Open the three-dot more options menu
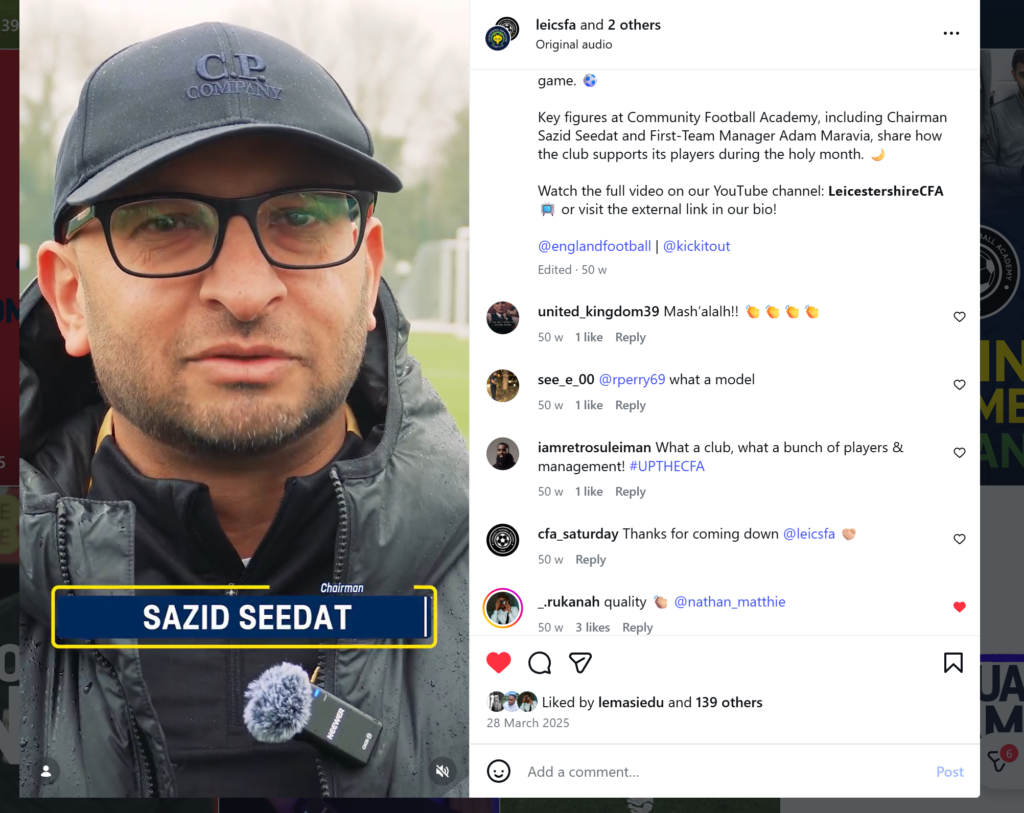The height and width of the screenshot is (813, 1024). tap(951, 33)
